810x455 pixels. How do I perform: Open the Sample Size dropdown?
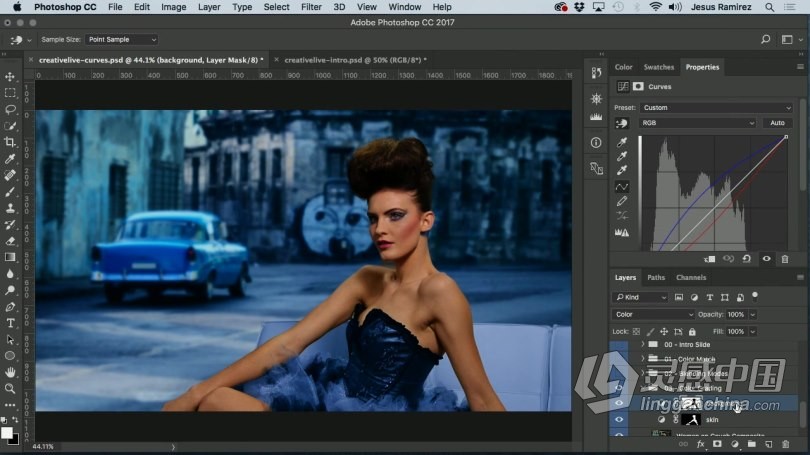pos(121,40)
